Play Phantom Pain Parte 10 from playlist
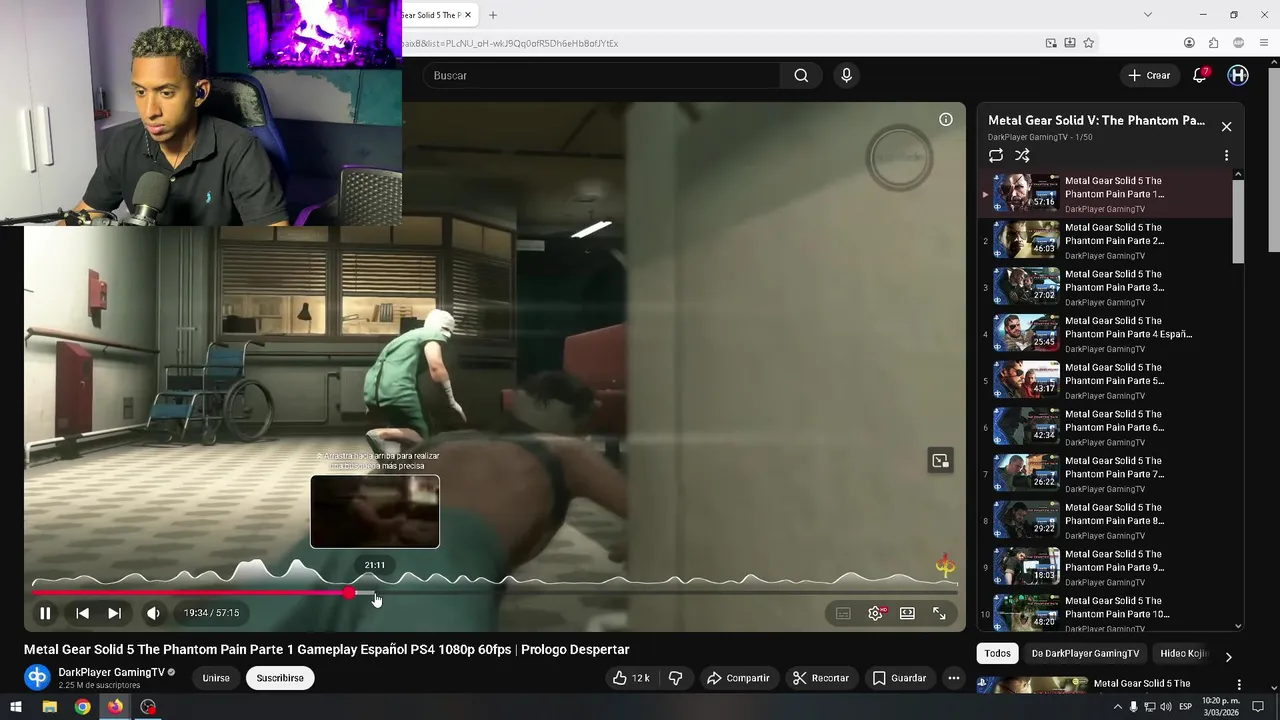This screenshot has height=720, width=1280. point(1105,612)
